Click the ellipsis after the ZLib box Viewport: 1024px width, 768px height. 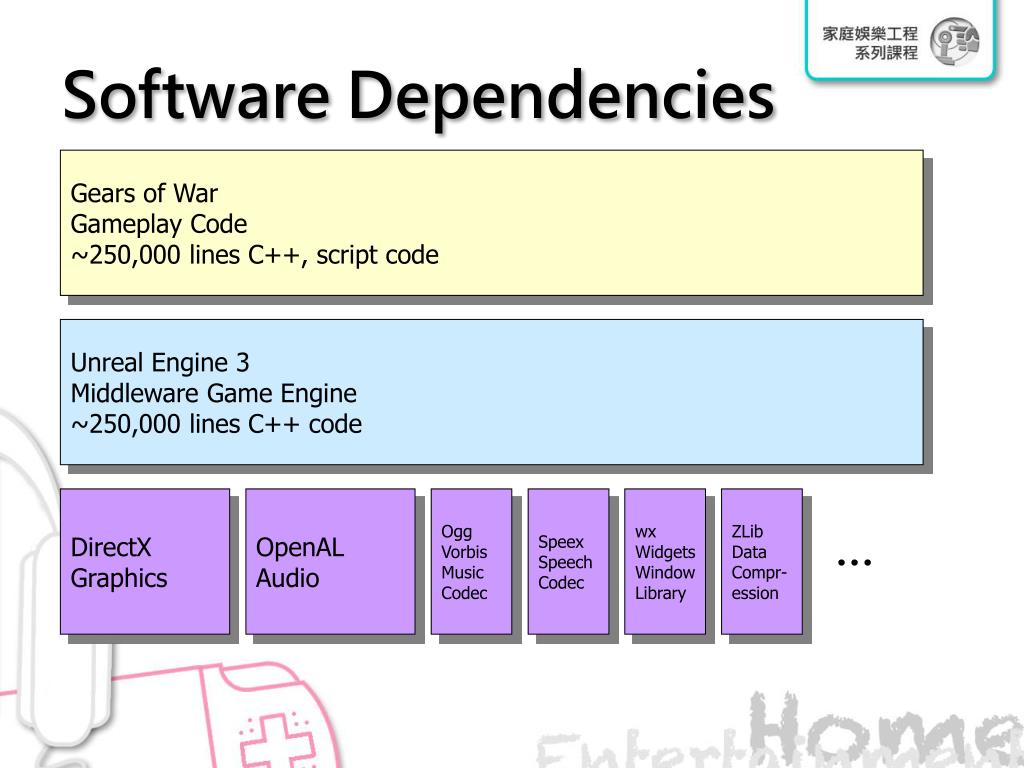click(854, 562)
